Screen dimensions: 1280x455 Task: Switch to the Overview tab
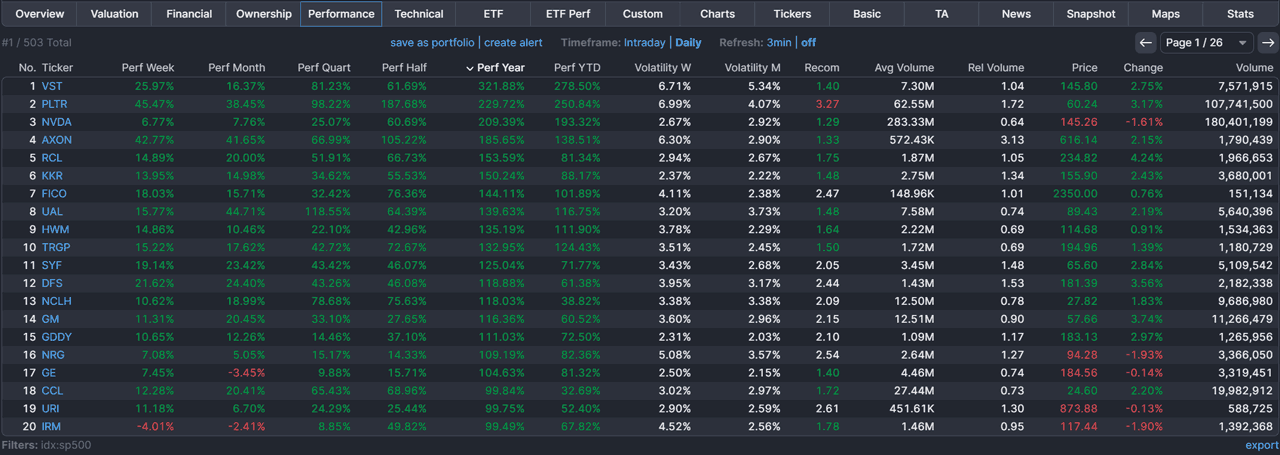39,14
